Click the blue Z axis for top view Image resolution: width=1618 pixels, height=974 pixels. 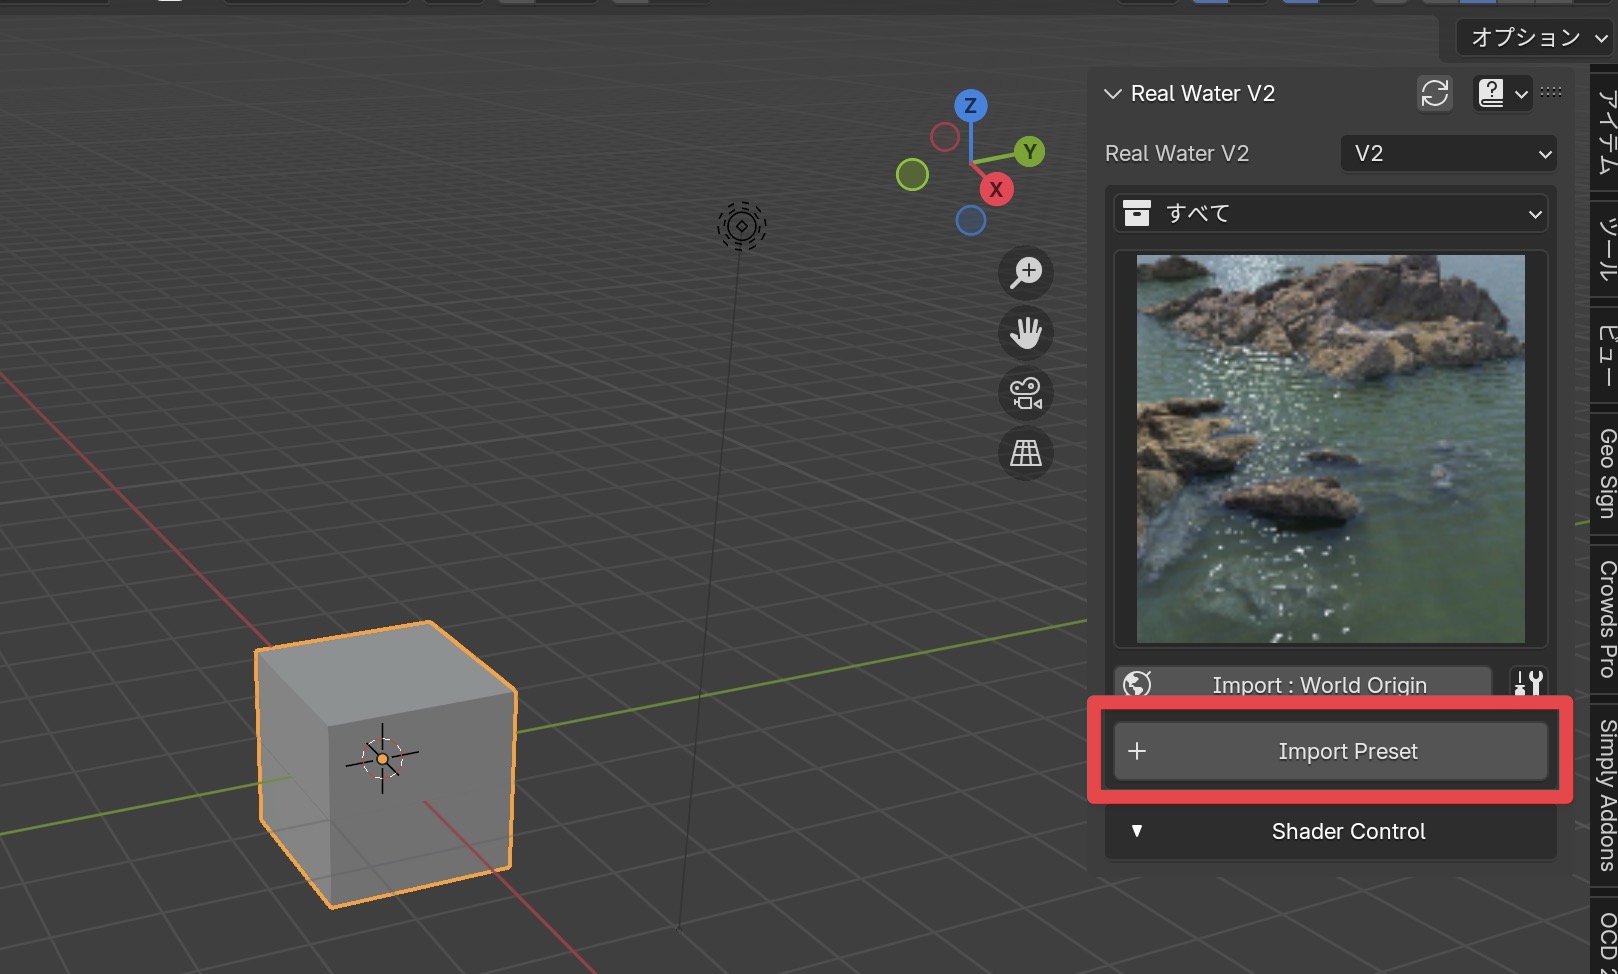click(x=969, y=104)
